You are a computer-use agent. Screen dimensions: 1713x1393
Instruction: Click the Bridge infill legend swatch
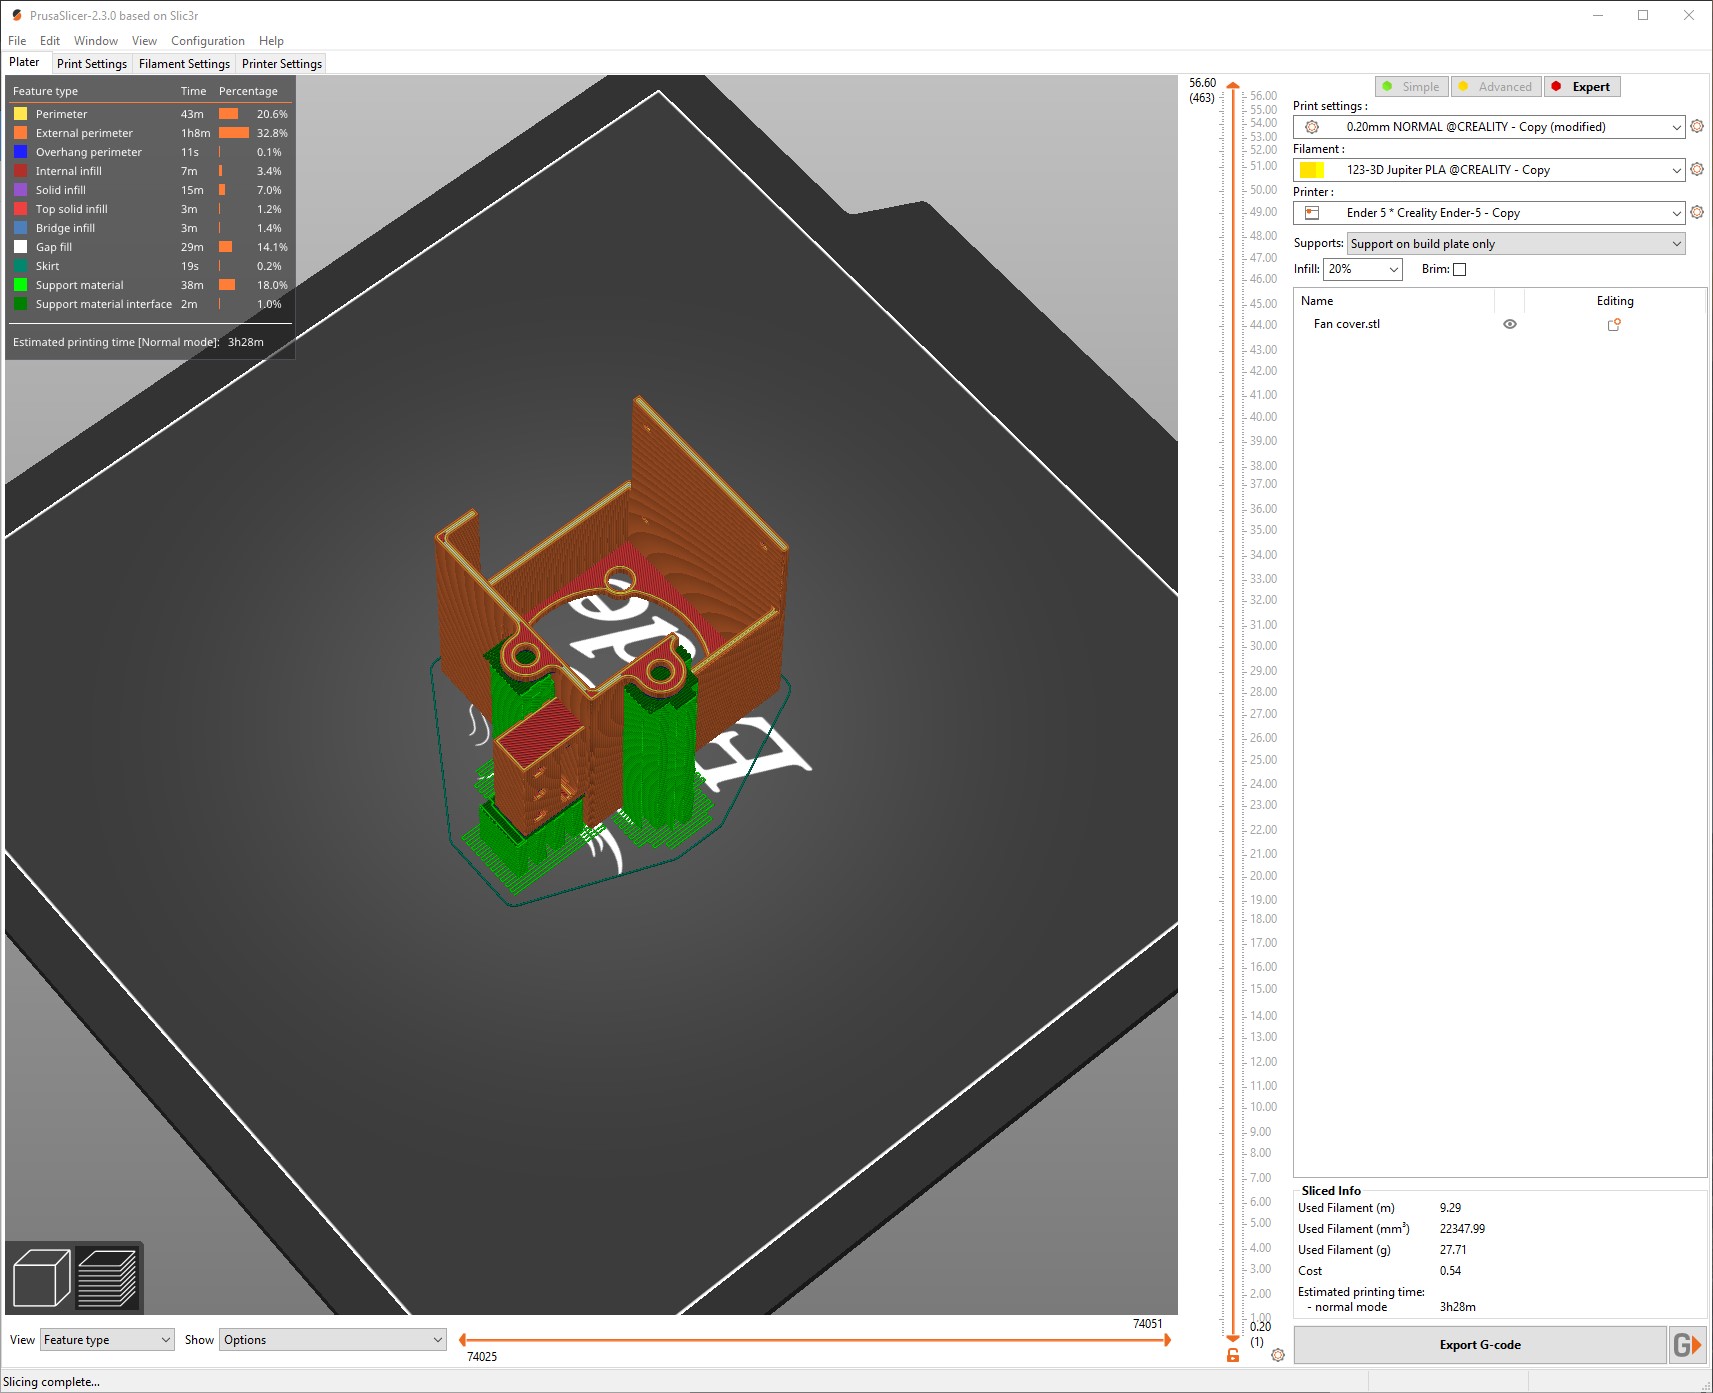point(20,228)
